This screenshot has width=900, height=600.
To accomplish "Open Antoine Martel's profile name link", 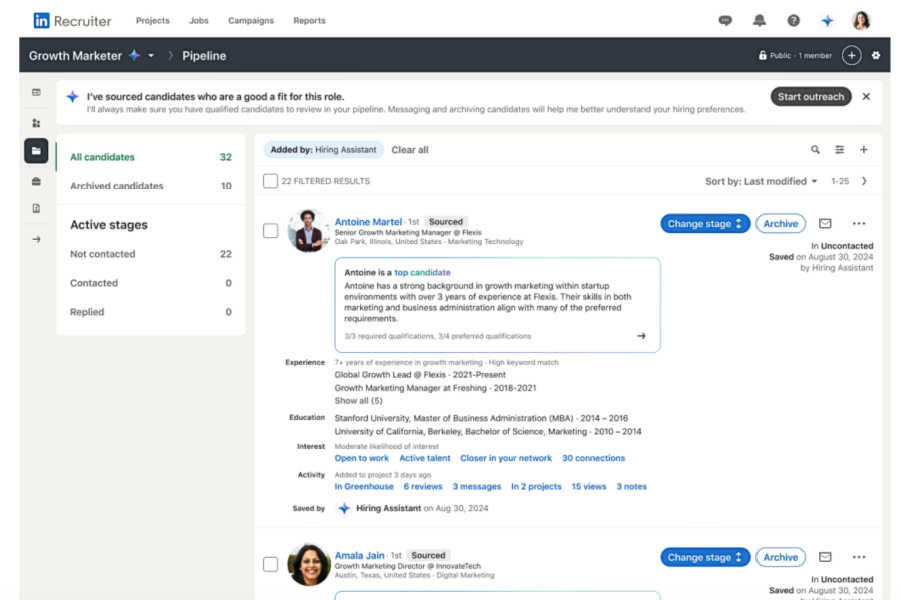I will pyautogui.click(x=368, y=222).
